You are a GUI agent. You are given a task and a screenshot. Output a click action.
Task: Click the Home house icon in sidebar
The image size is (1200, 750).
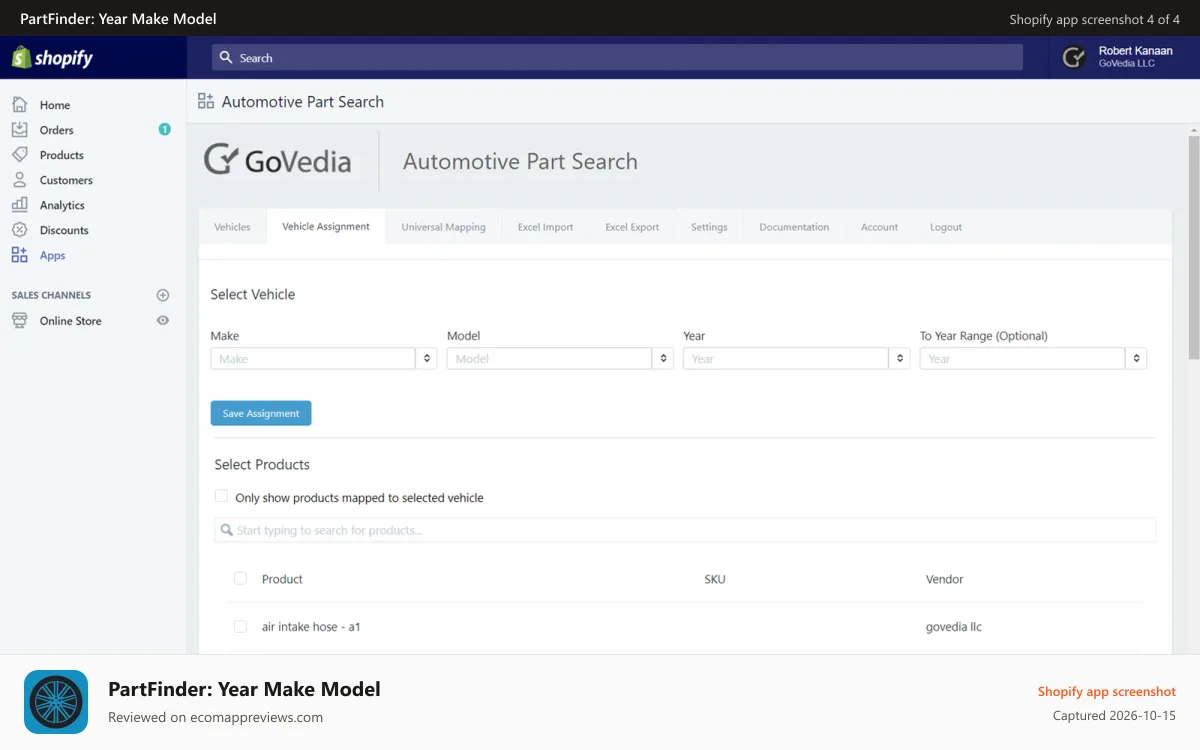pyautogui.click(x=19, y=104)
